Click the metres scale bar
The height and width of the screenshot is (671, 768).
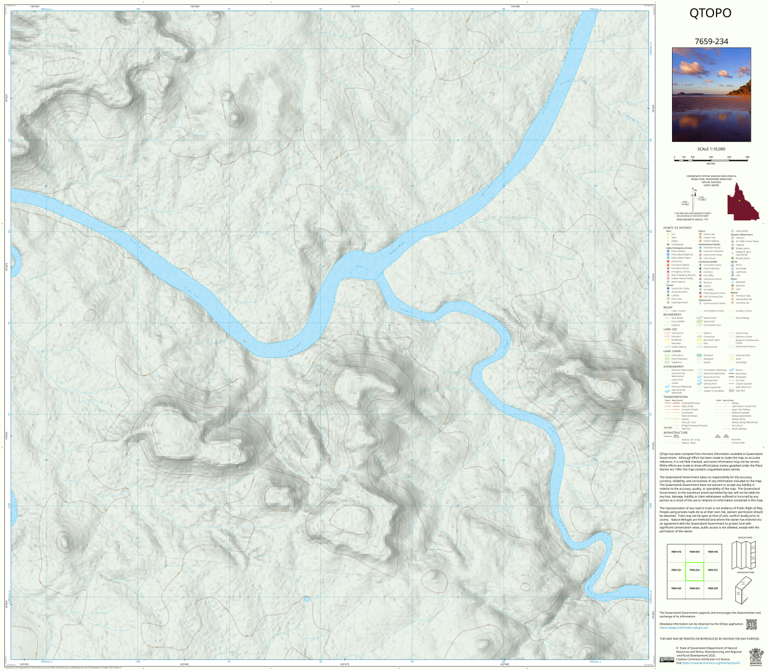point(711,158)
